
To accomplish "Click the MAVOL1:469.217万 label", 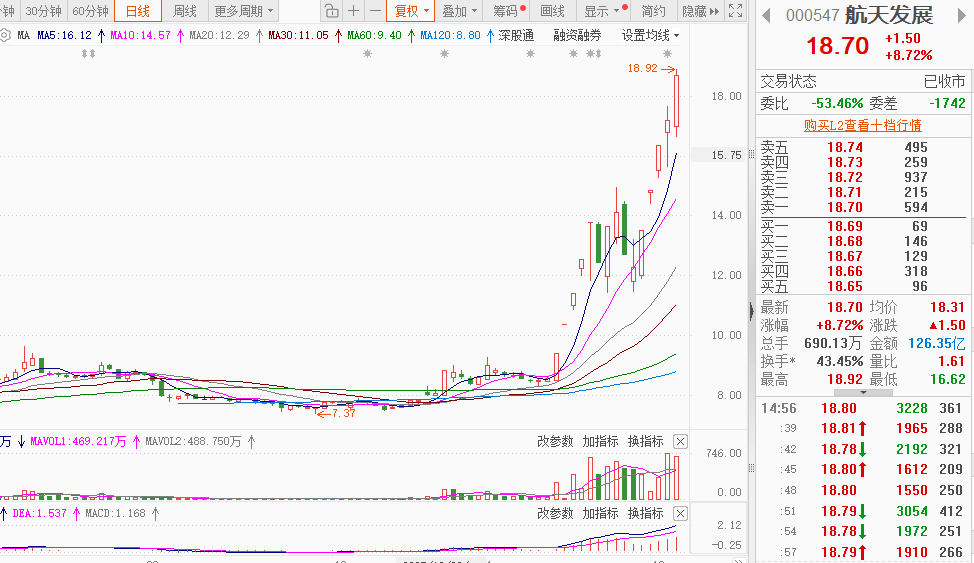I will tap(78, 441).
